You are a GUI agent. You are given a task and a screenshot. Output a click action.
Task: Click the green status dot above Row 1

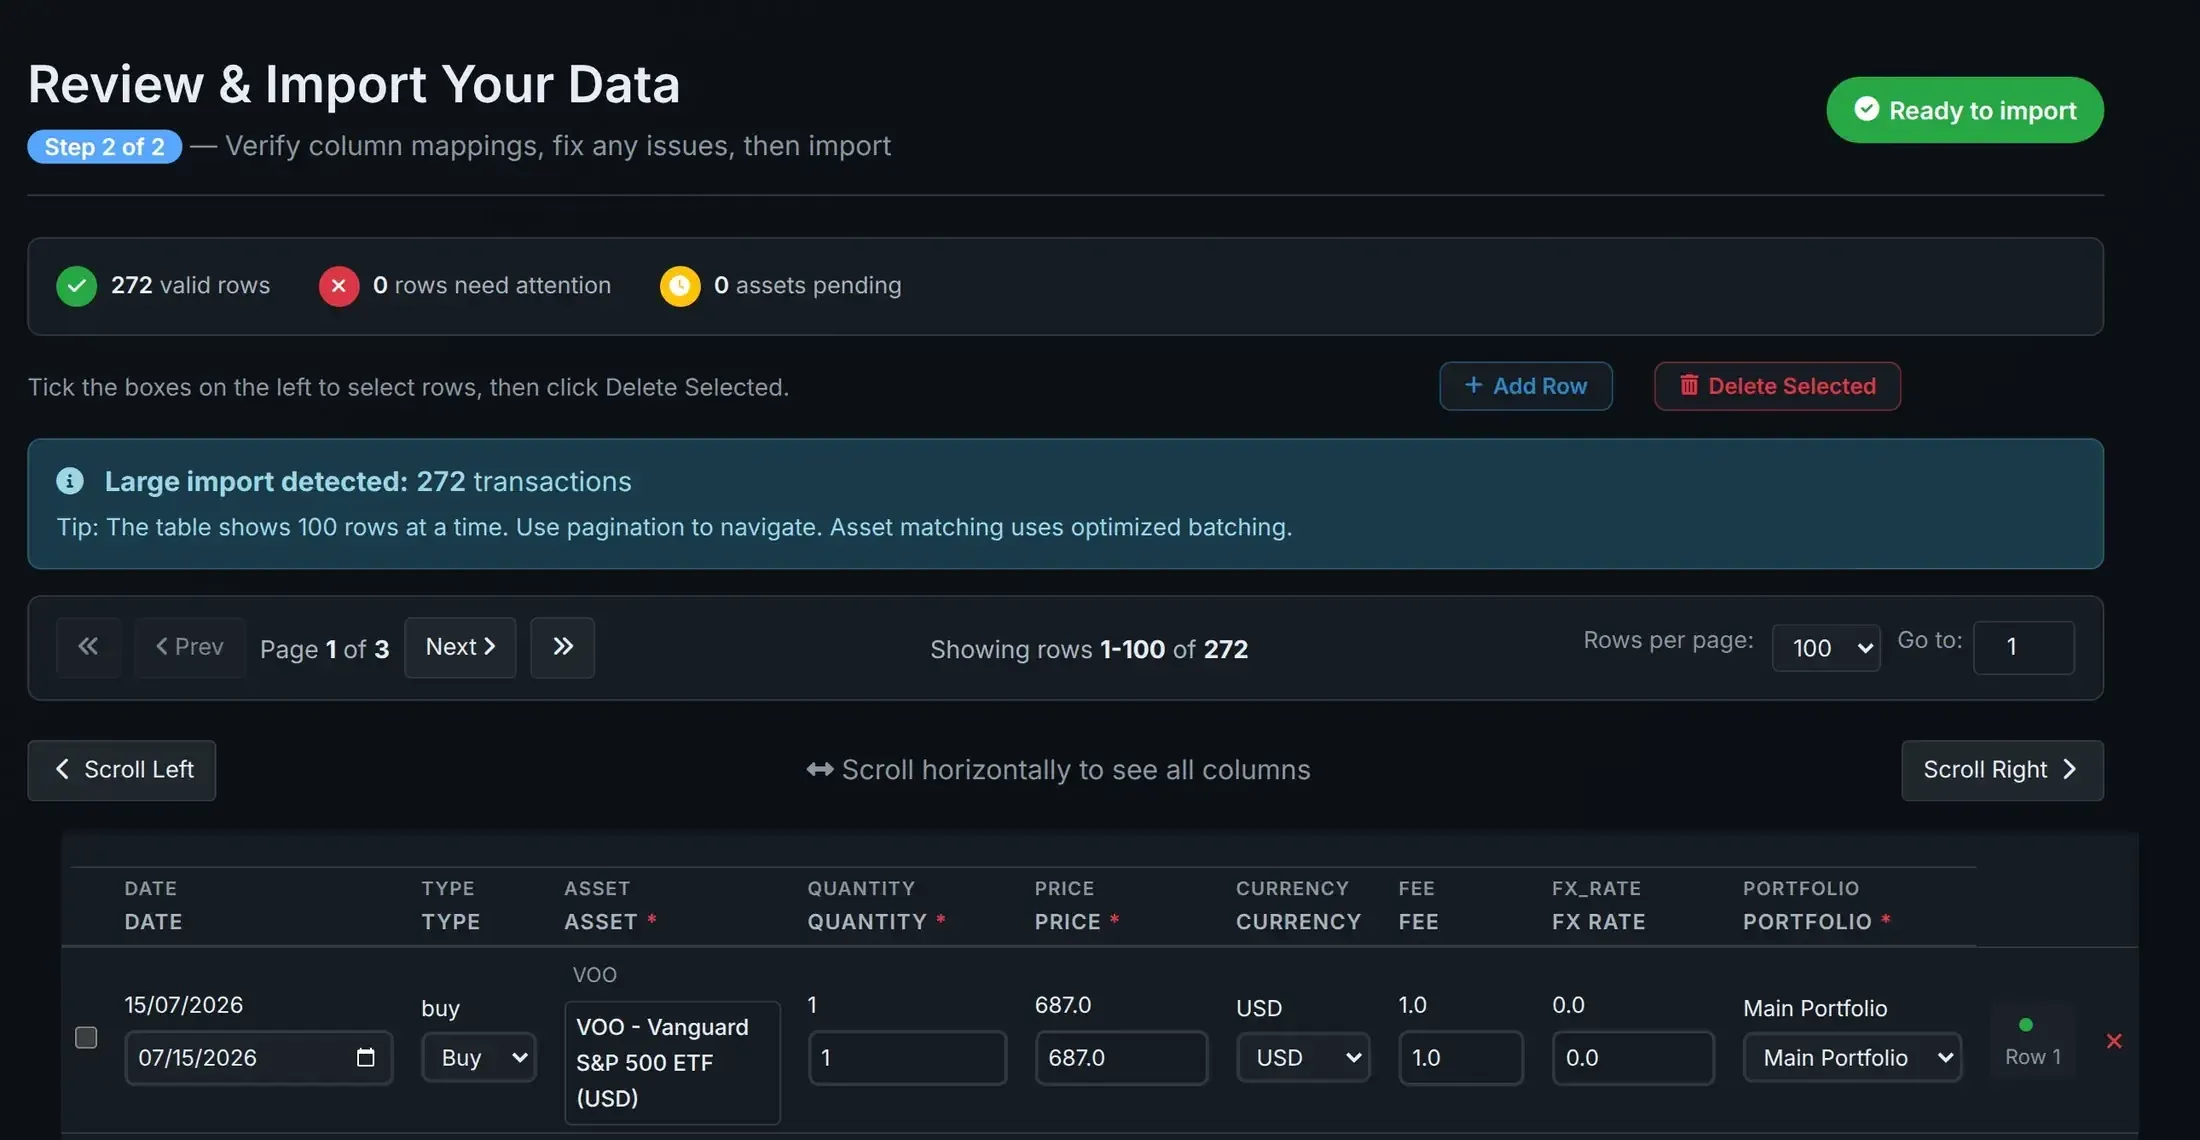pos(2026,1025)
